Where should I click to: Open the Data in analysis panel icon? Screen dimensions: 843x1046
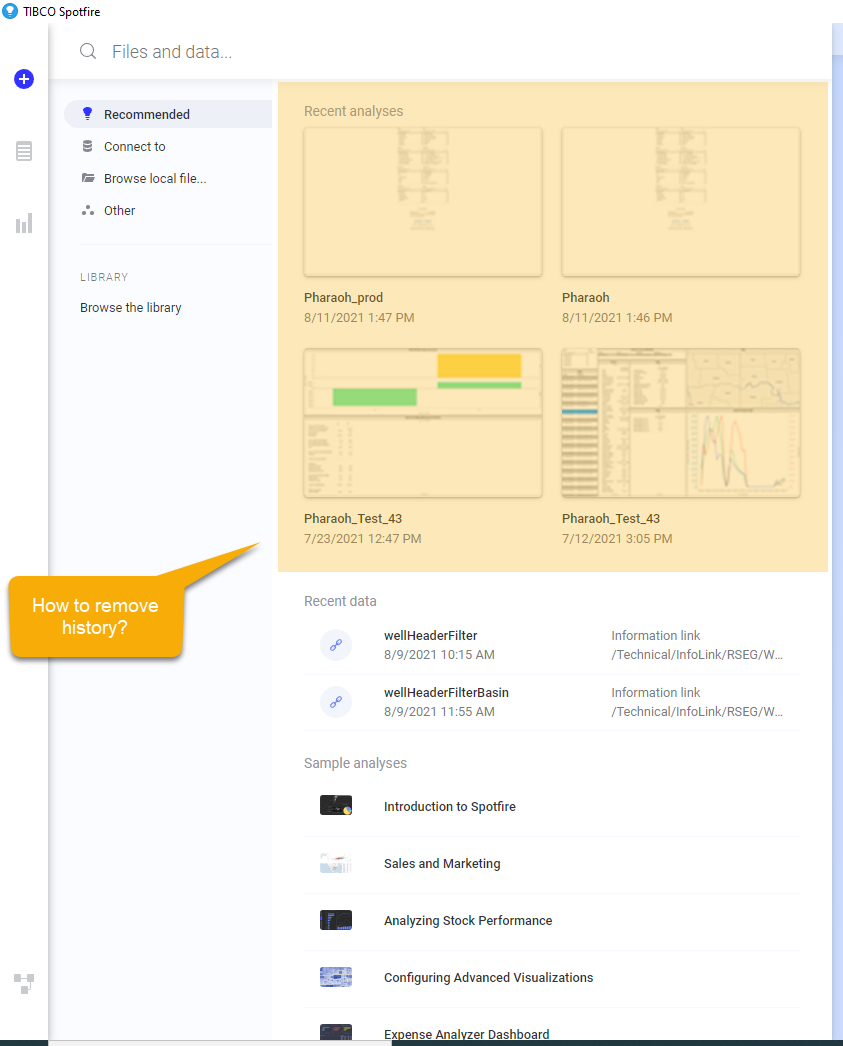[x=24, y=151]
